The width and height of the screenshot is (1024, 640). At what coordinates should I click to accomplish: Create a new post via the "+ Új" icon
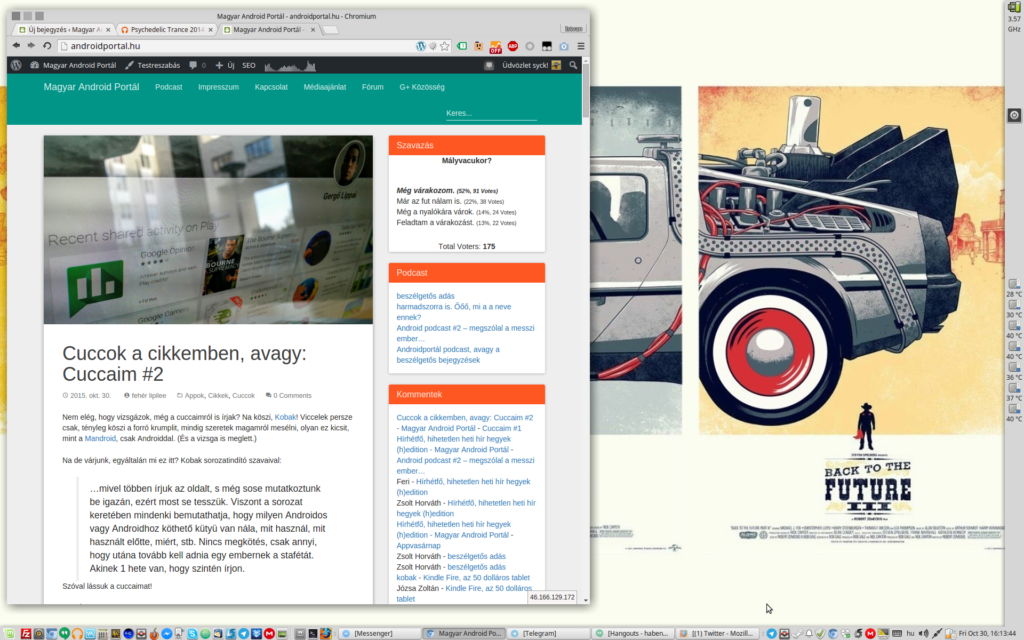tap(224, 65)
